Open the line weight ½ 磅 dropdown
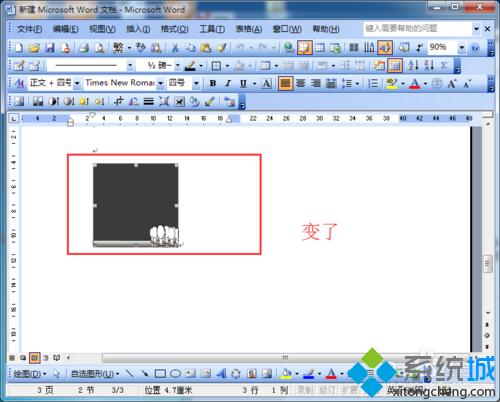Image resolution: width=500 pixels, height=402 pixels. point(178,66)
